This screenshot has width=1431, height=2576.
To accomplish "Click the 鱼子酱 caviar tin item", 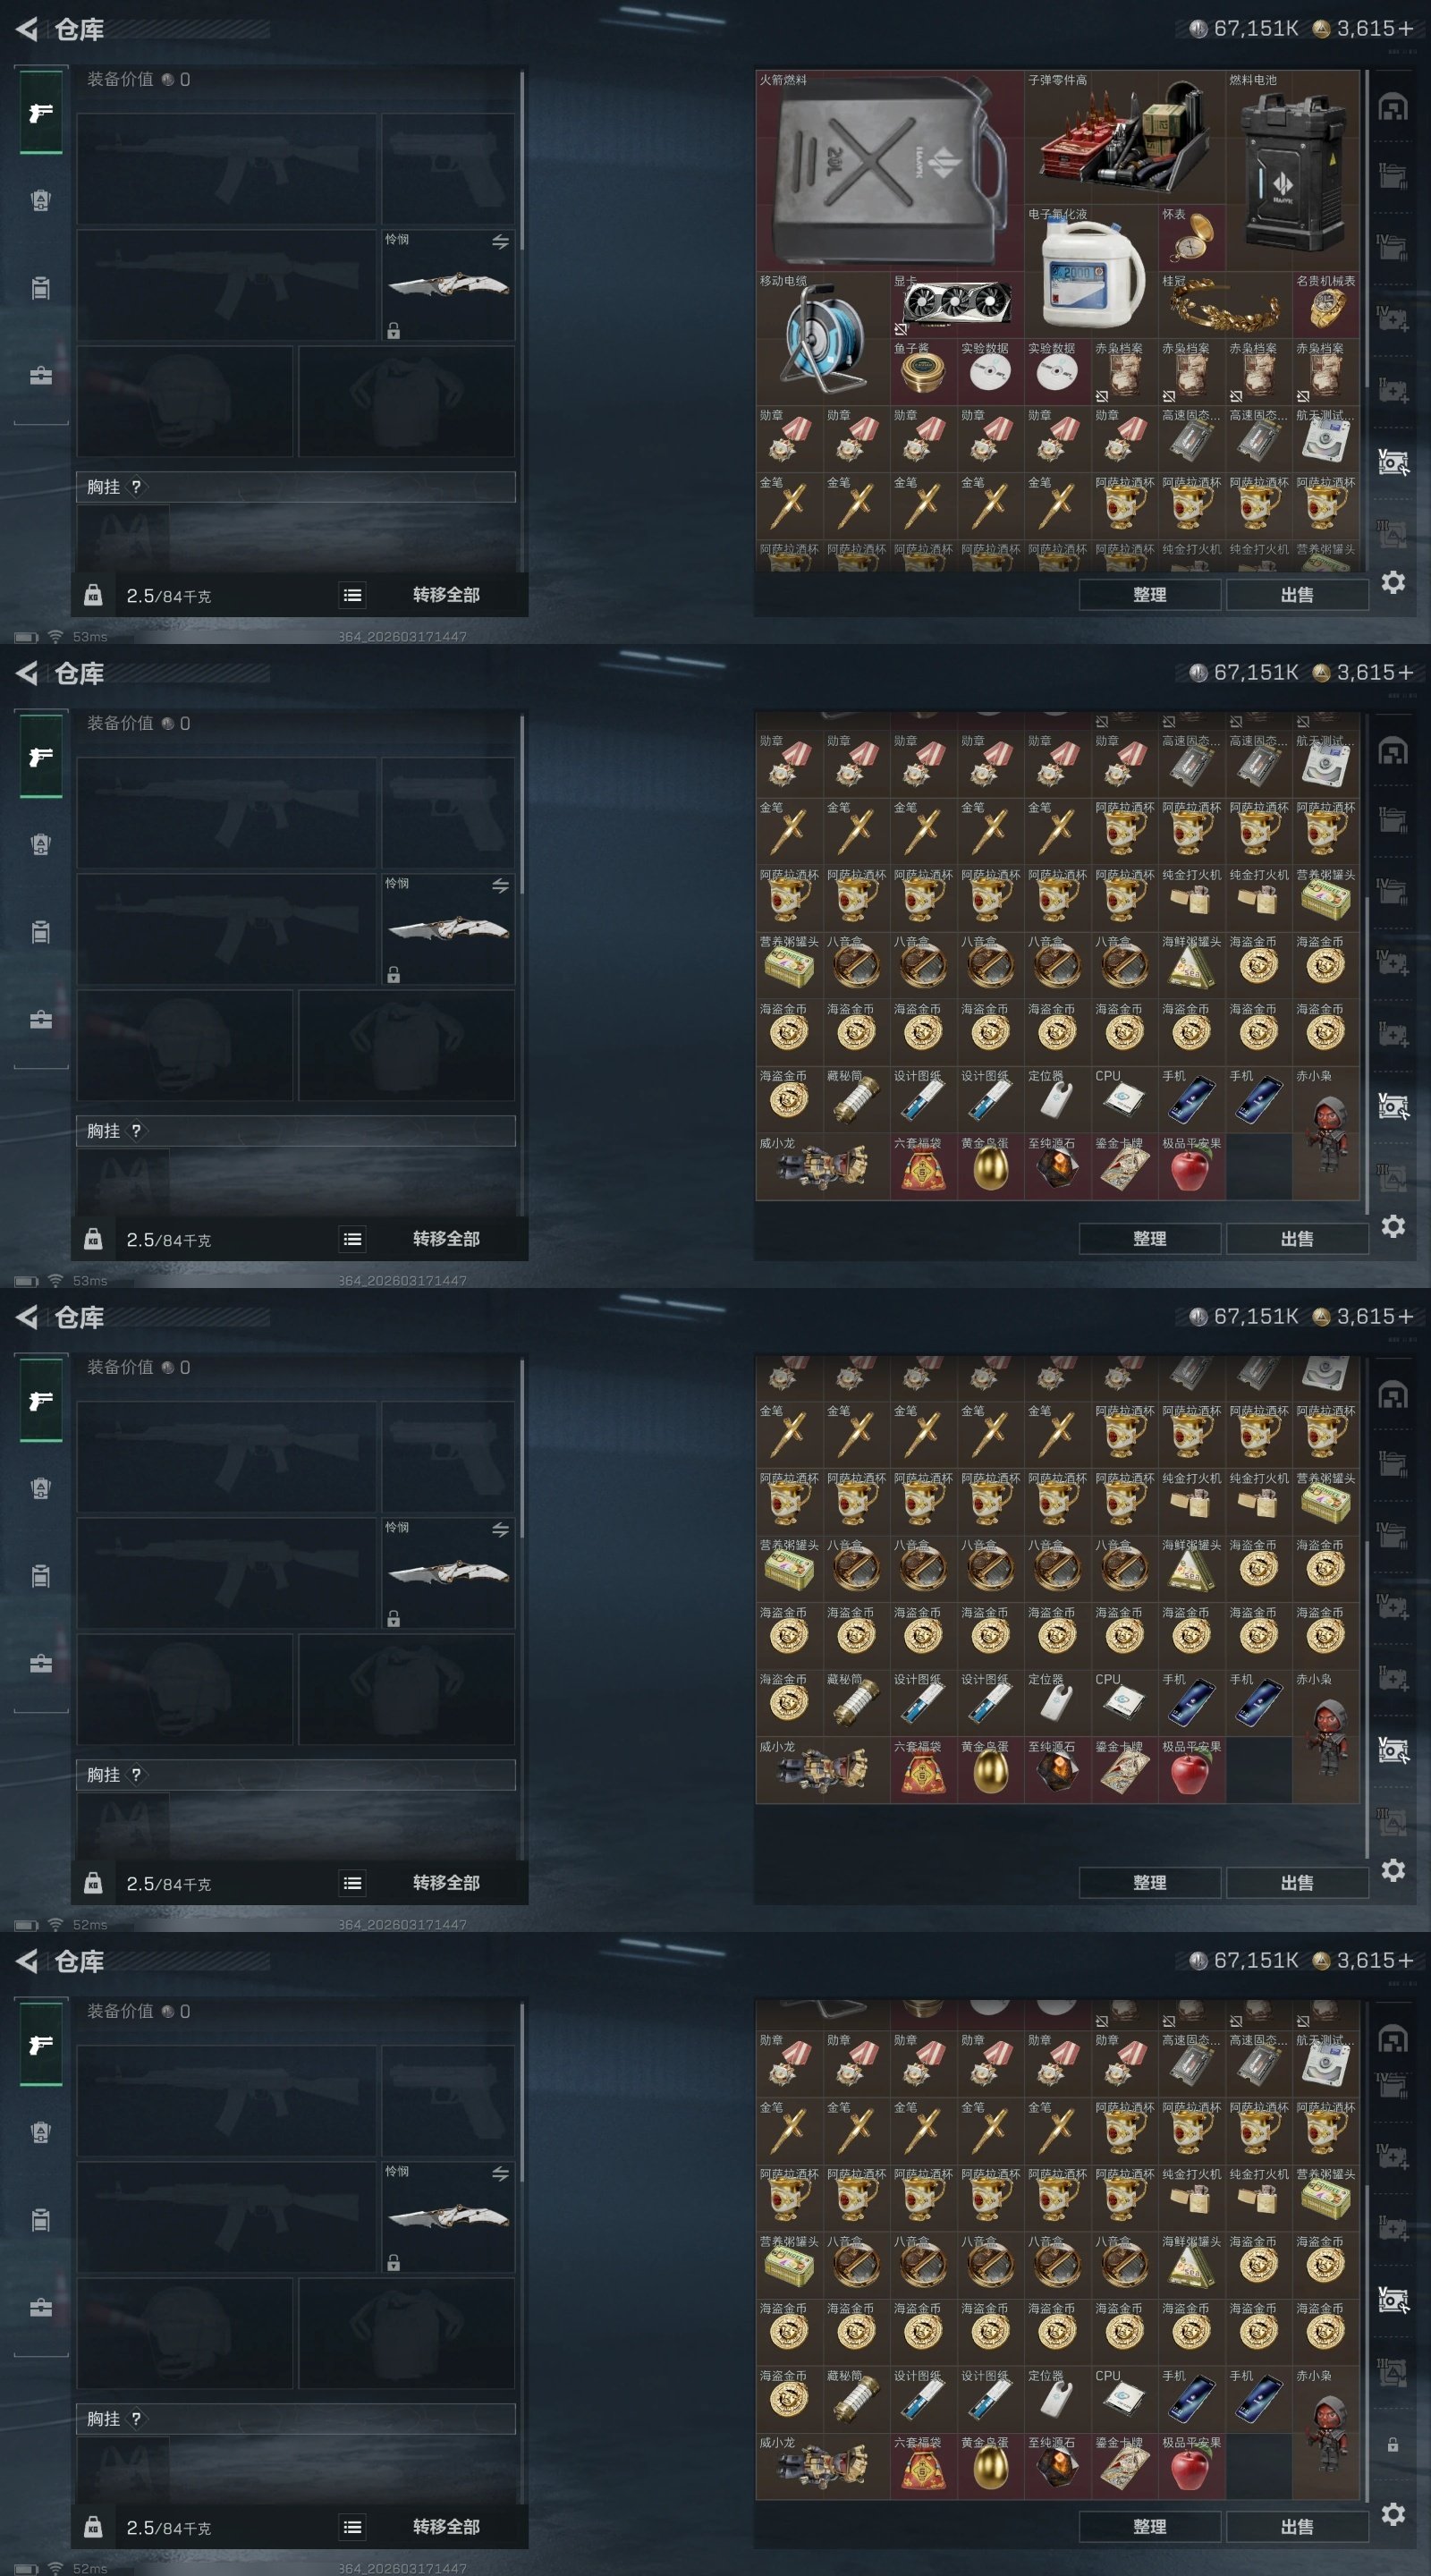I will pyautogui.click(x=923, y=371).
